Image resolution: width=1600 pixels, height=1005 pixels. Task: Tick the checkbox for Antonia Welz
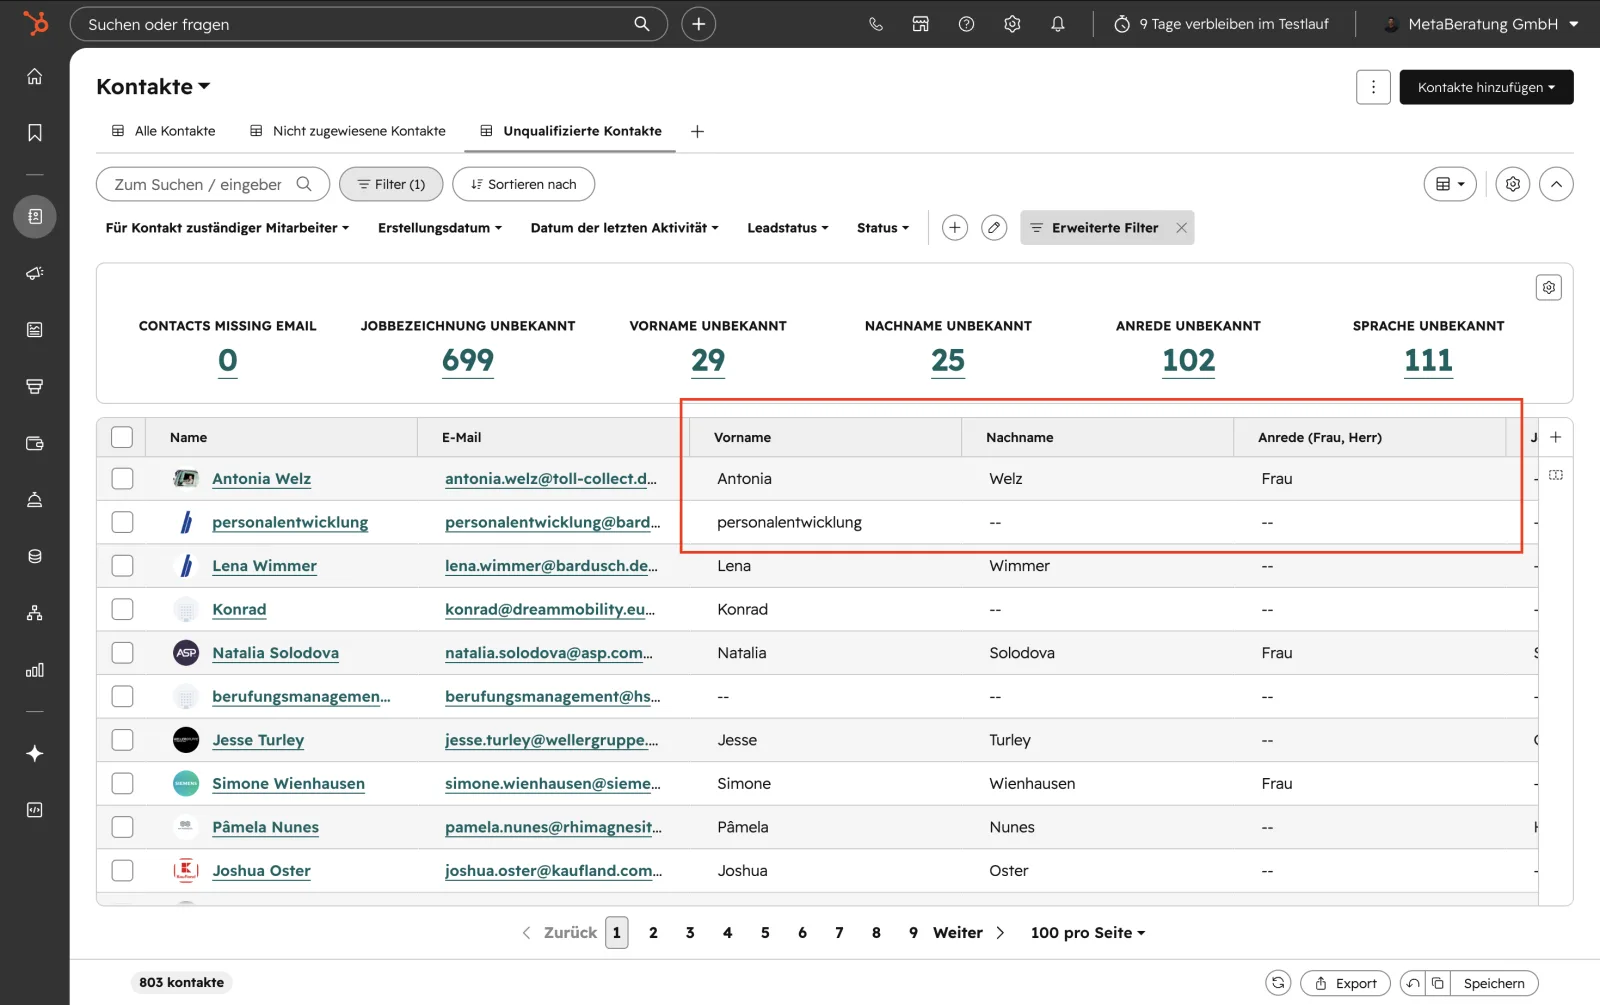pyautogui.click(x=122, y=479)
